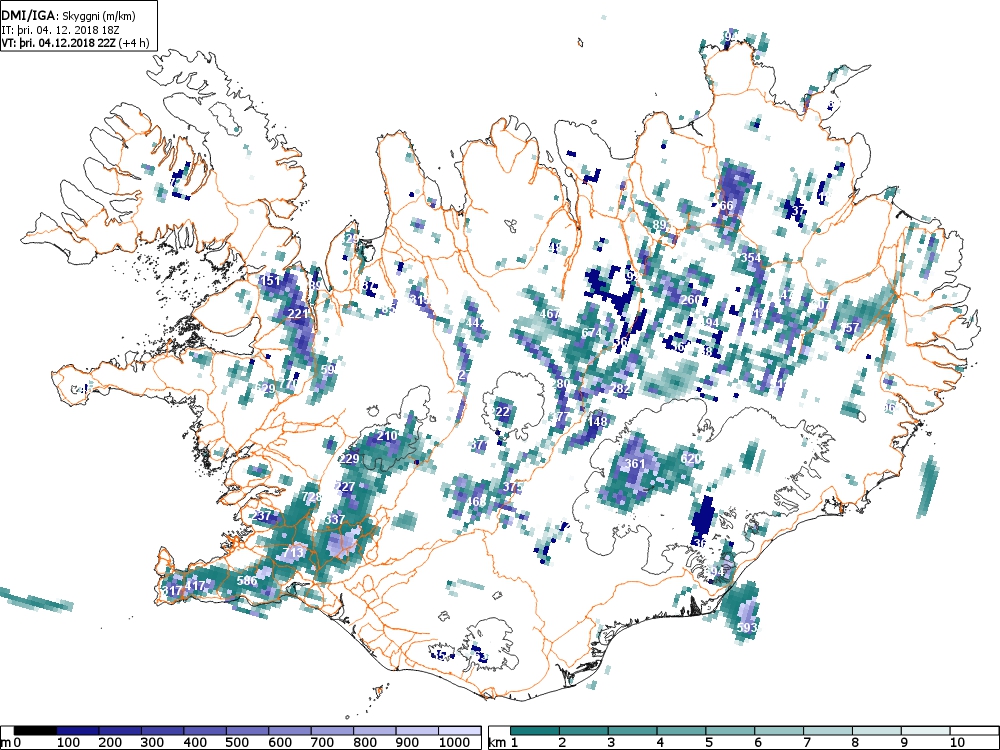Click the '629' visibility value on the map
Image resolution: width=1000 pixels, height=750 pixels.
pos(265,388)
